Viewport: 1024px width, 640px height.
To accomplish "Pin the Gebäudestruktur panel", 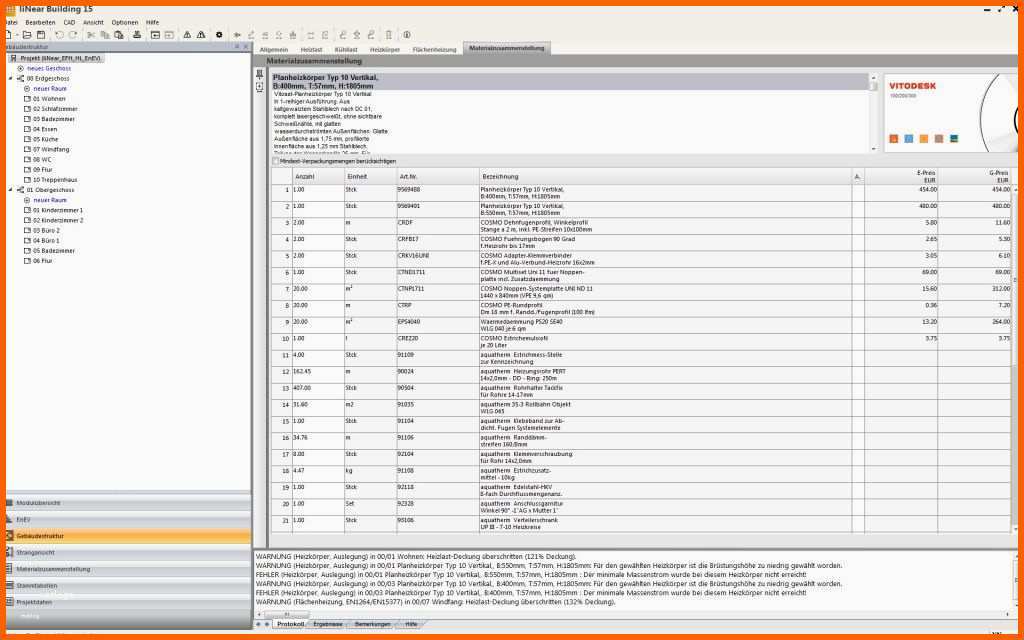I will pyautogui.click(x=237, y=47).
